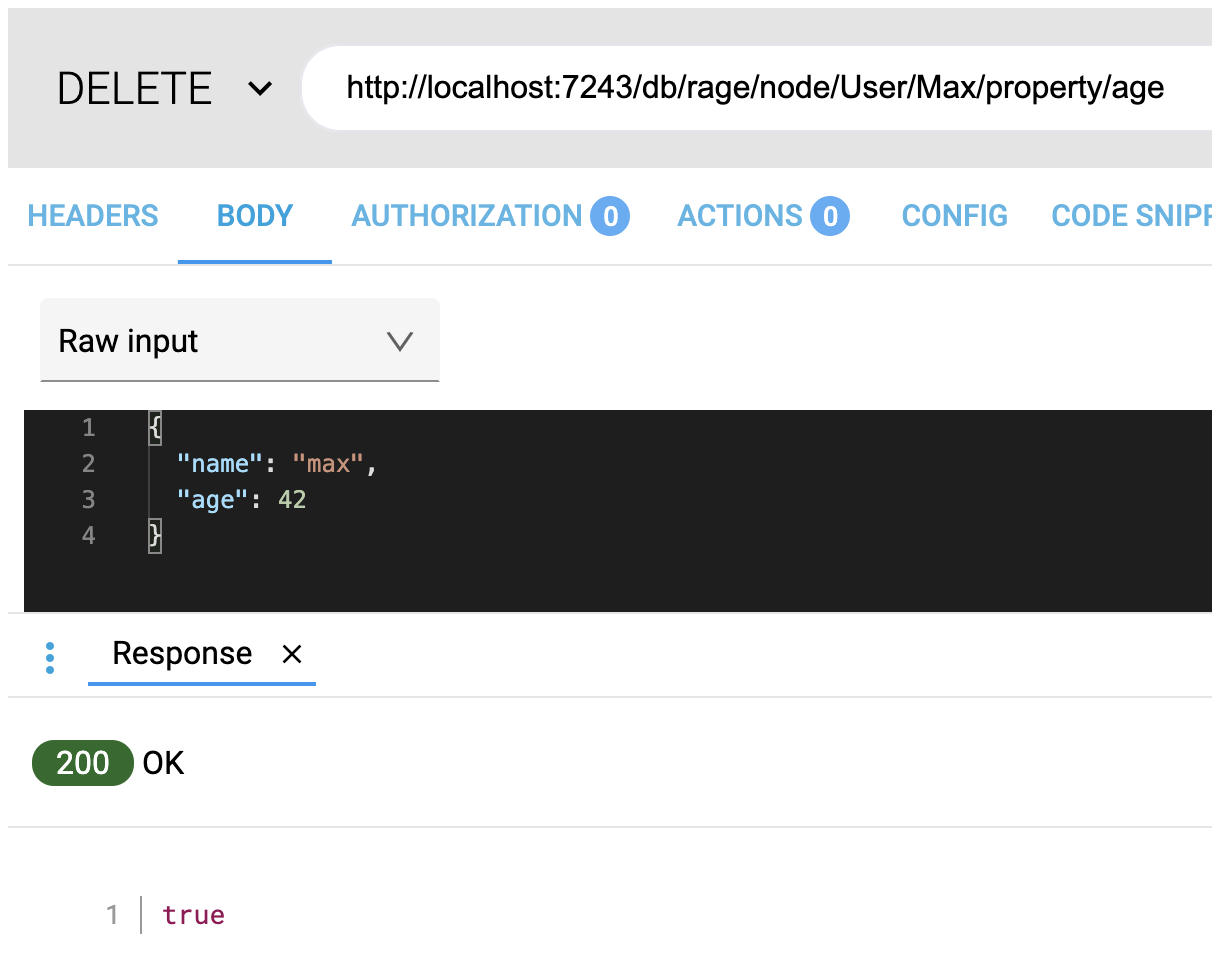Open the AUTHORIZATION tab
1212x966 pixels.
click(467, 216)
